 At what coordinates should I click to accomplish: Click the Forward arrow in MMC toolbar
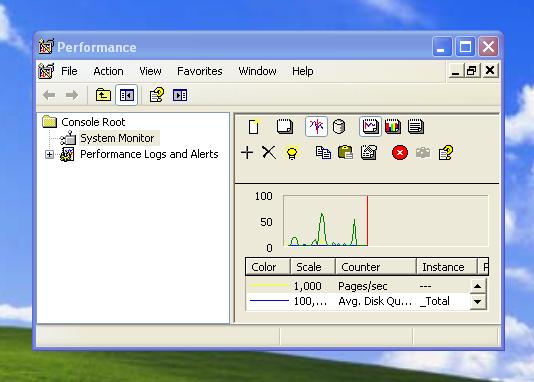click(x=72, y=95)
